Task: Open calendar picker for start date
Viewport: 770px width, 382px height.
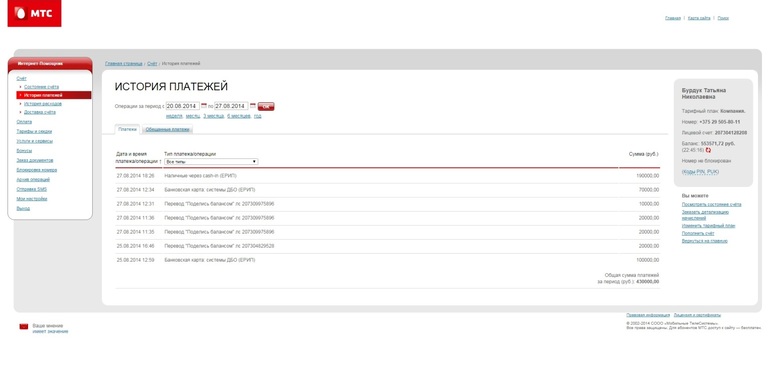Action: tap(204, 106)
